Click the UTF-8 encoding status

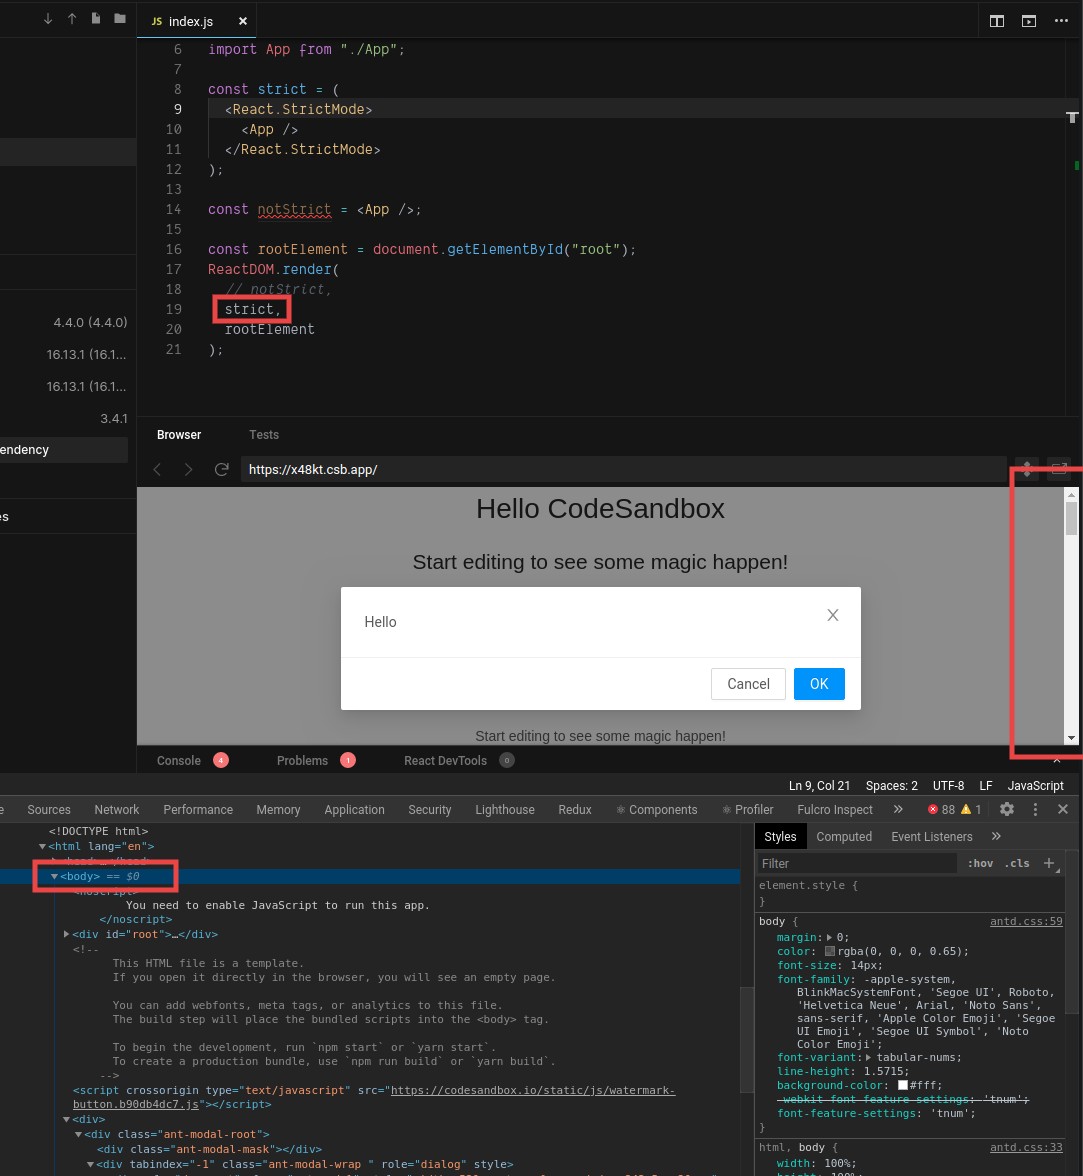(x=948, y=786)
